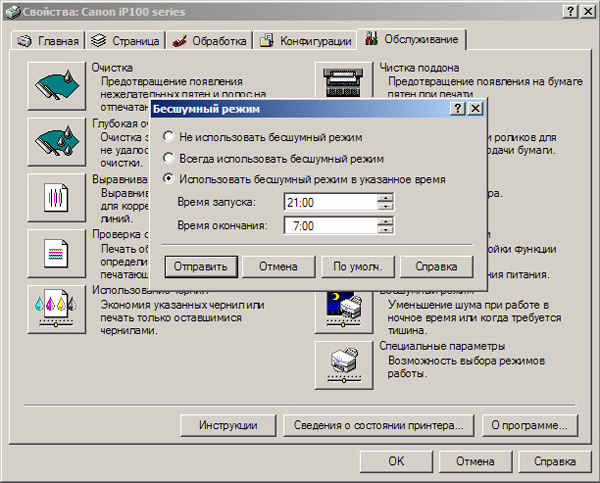Image resolution: width=600 pixels, height=483 pixels.
Task: Open the ink usage settings icon
Action: (x=57, y=309)
